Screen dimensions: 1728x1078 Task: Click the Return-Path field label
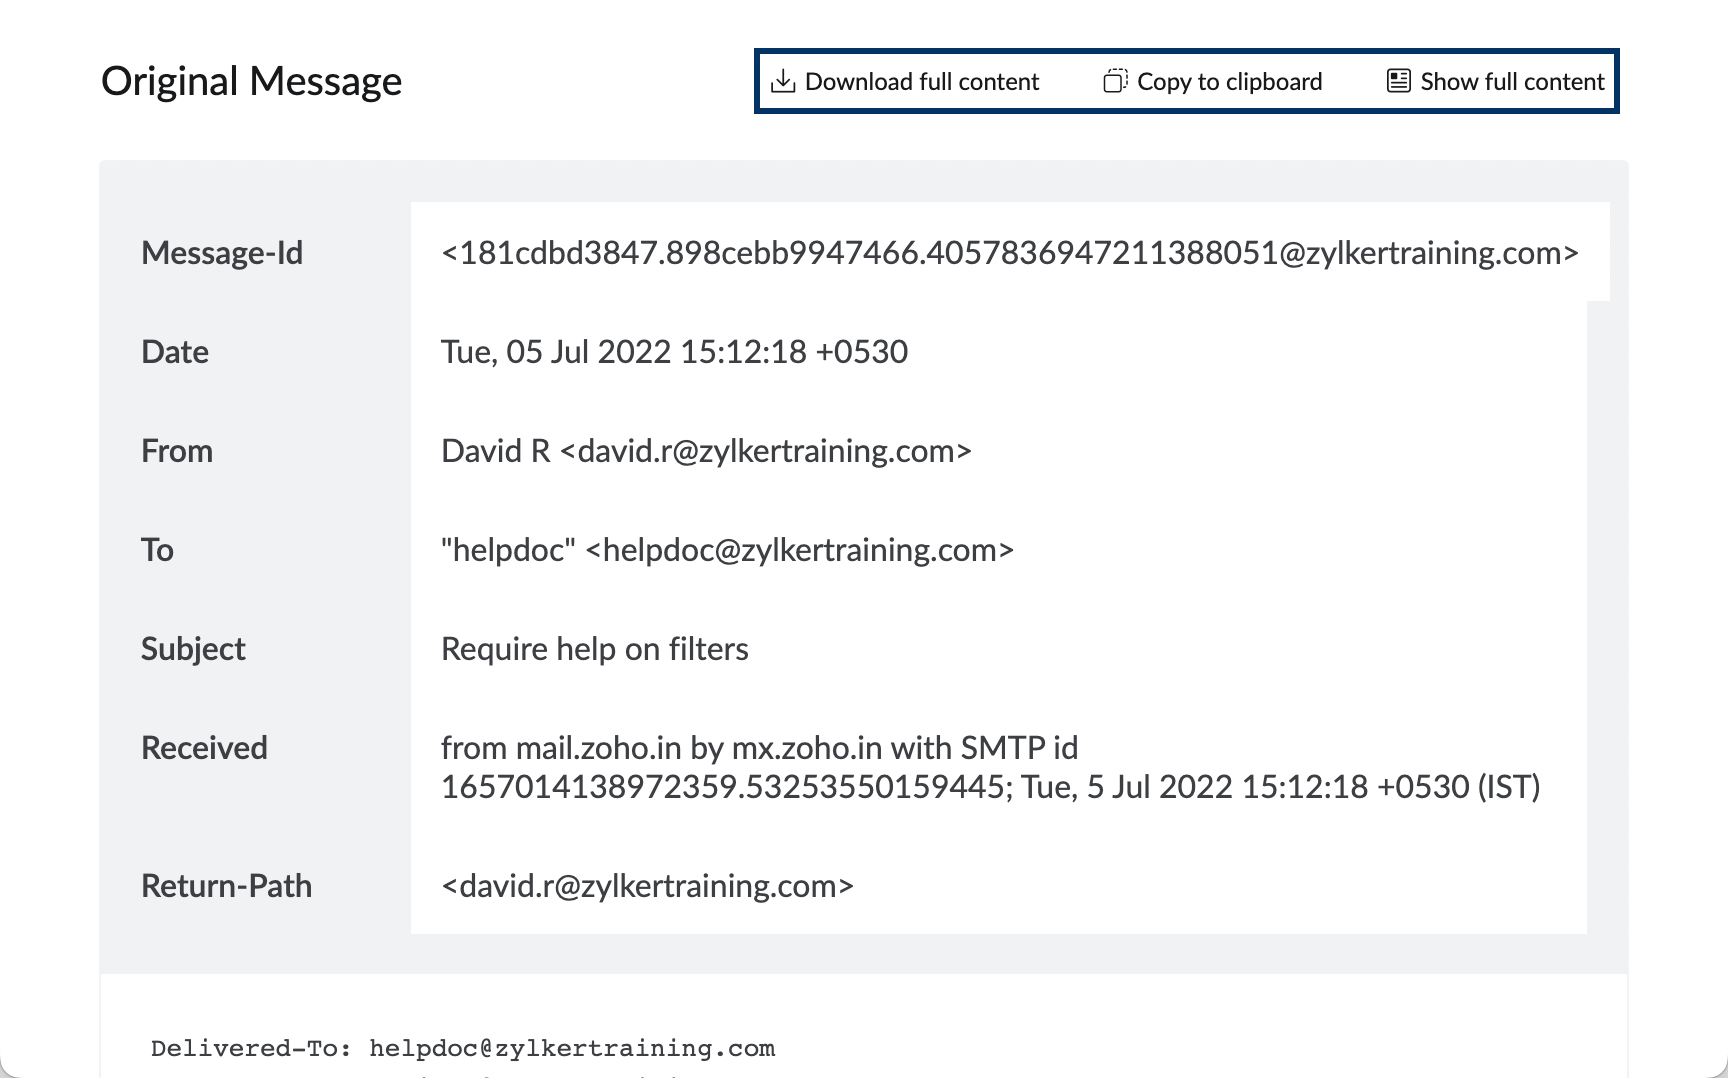[x=226, y=886]
